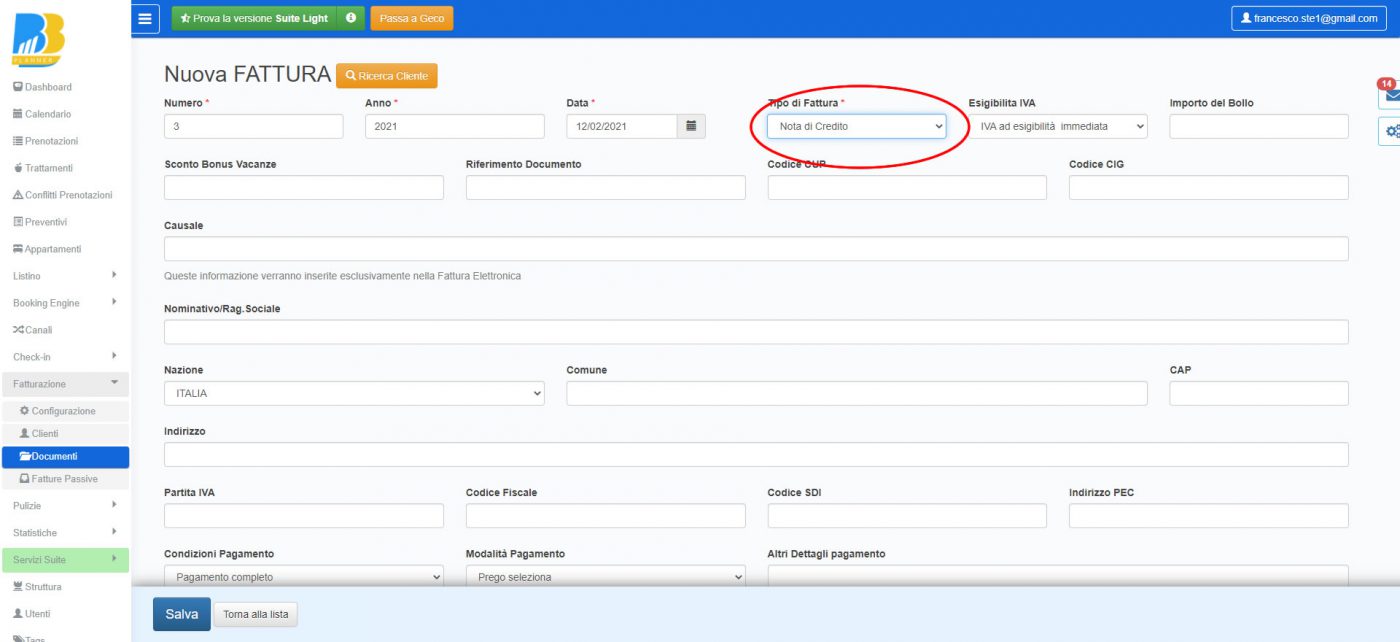The width and height of the screenshot is (1400, 642).
Task: Open Prenotazioni in the sidebar
Action: tap(45, 141)
